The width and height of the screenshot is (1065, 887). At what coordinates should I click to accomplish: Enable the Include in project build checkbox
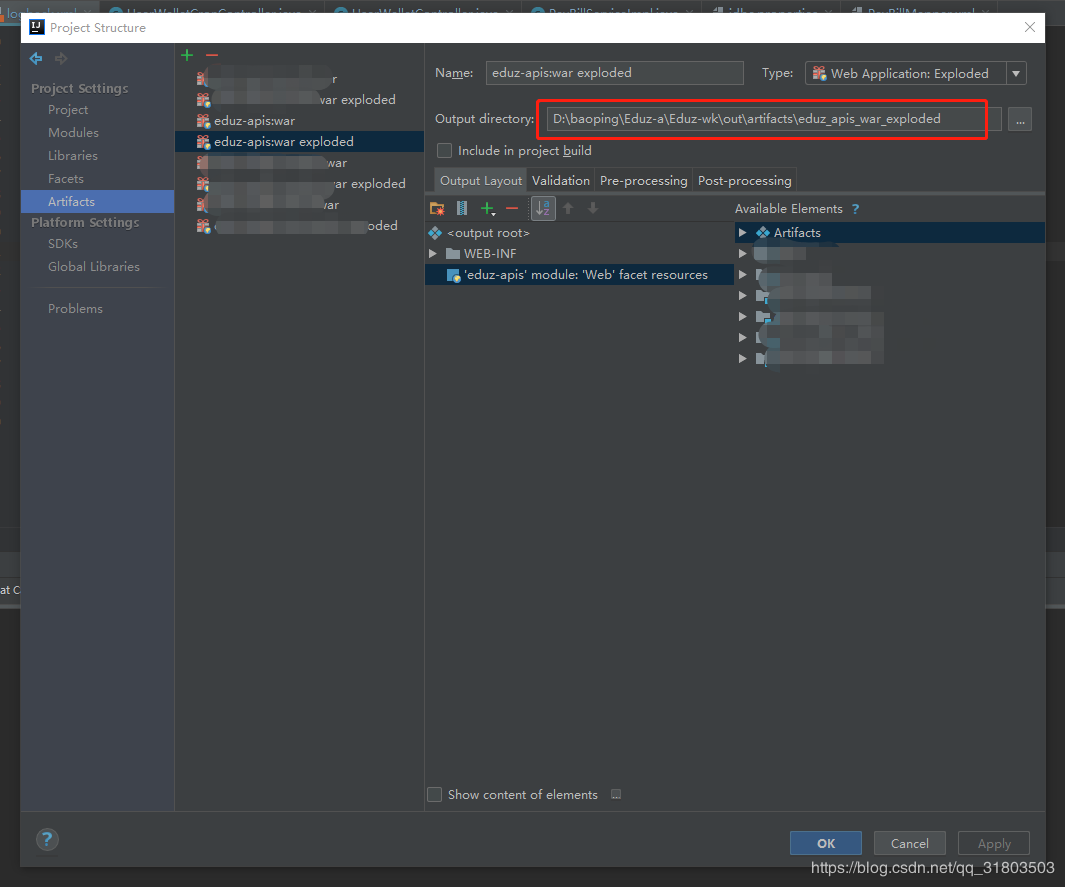[443, 151]
